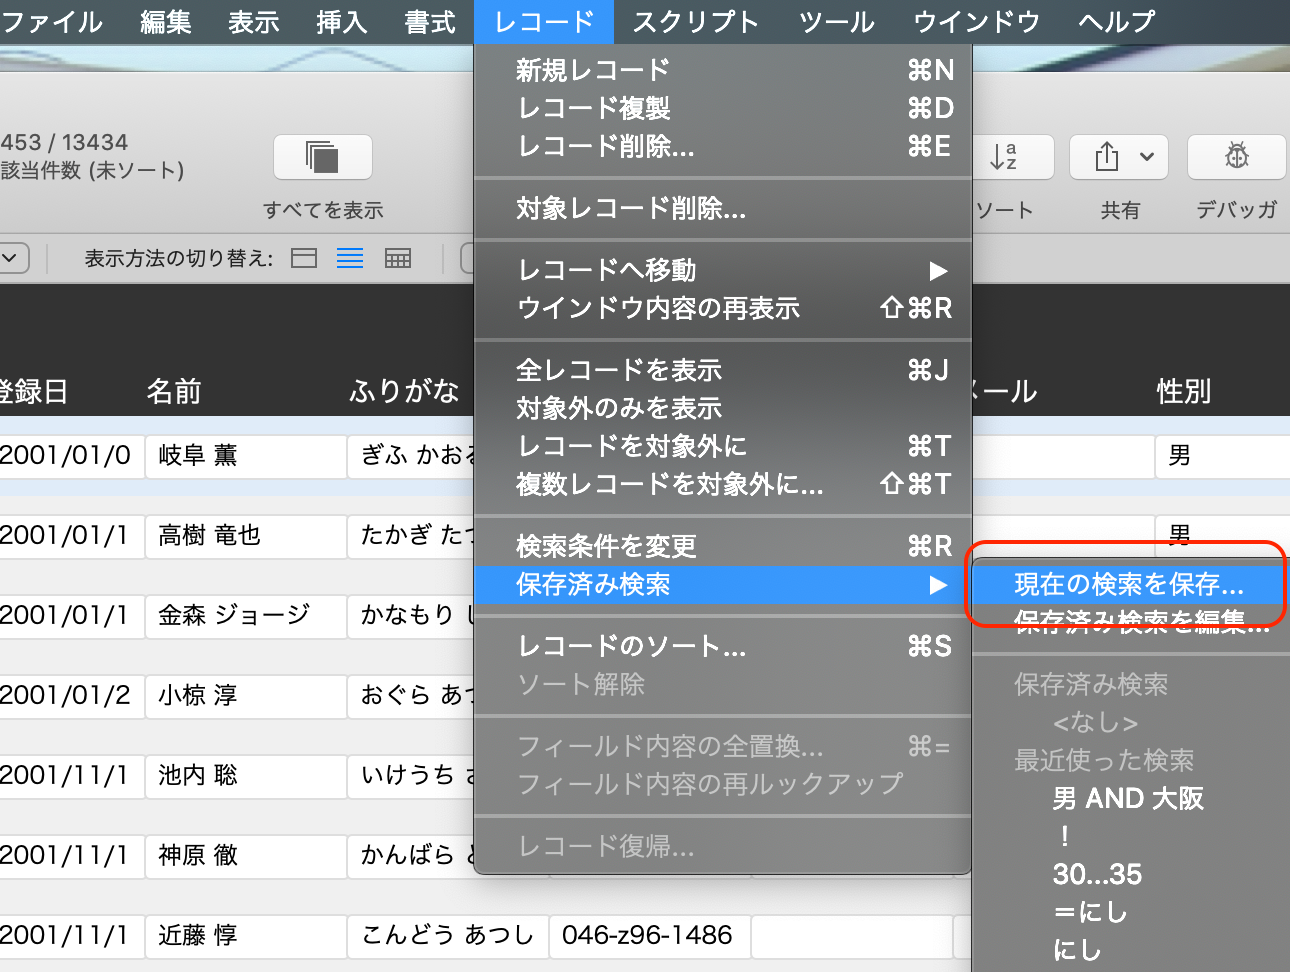Choose 検索条件を変更 menu item
Viewport: 1290px width, 972px height.
[x=723, y=546]
